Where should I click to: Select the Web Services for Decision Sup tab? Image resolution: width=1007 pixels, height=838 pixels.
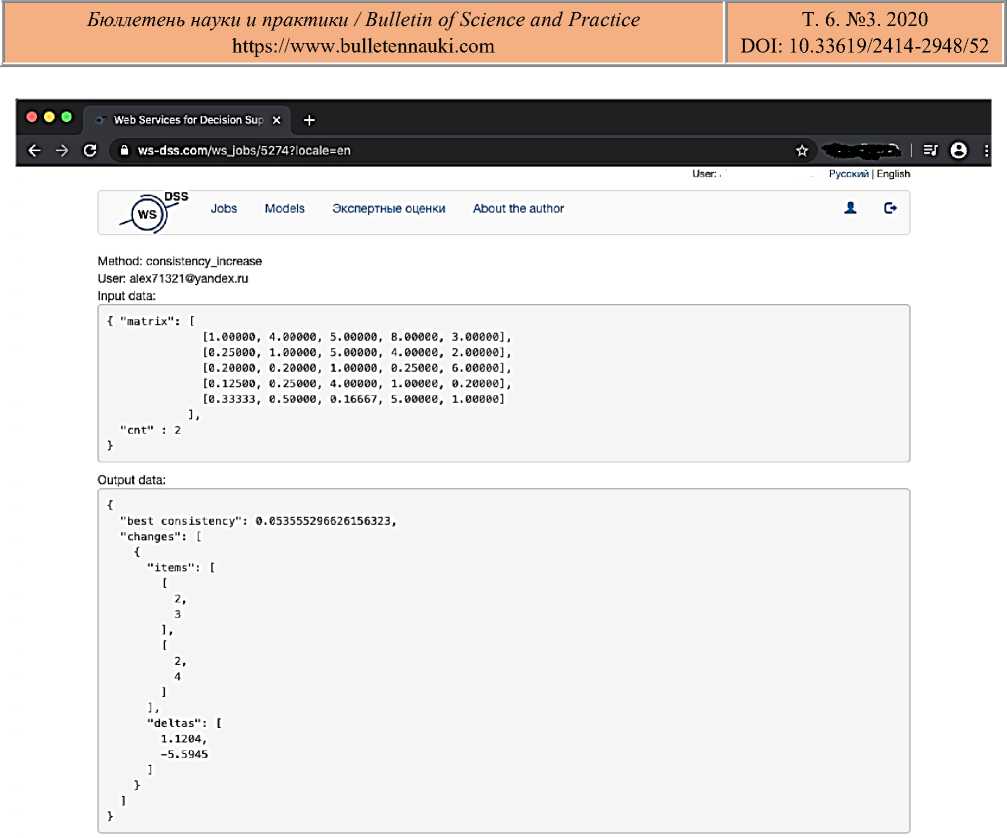(x=187, y=120)
